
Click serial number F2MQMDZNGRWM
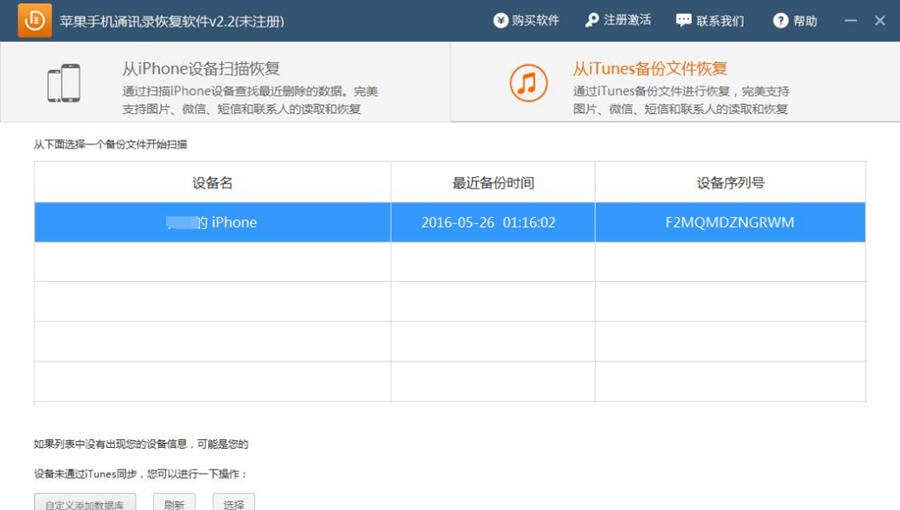730,223
